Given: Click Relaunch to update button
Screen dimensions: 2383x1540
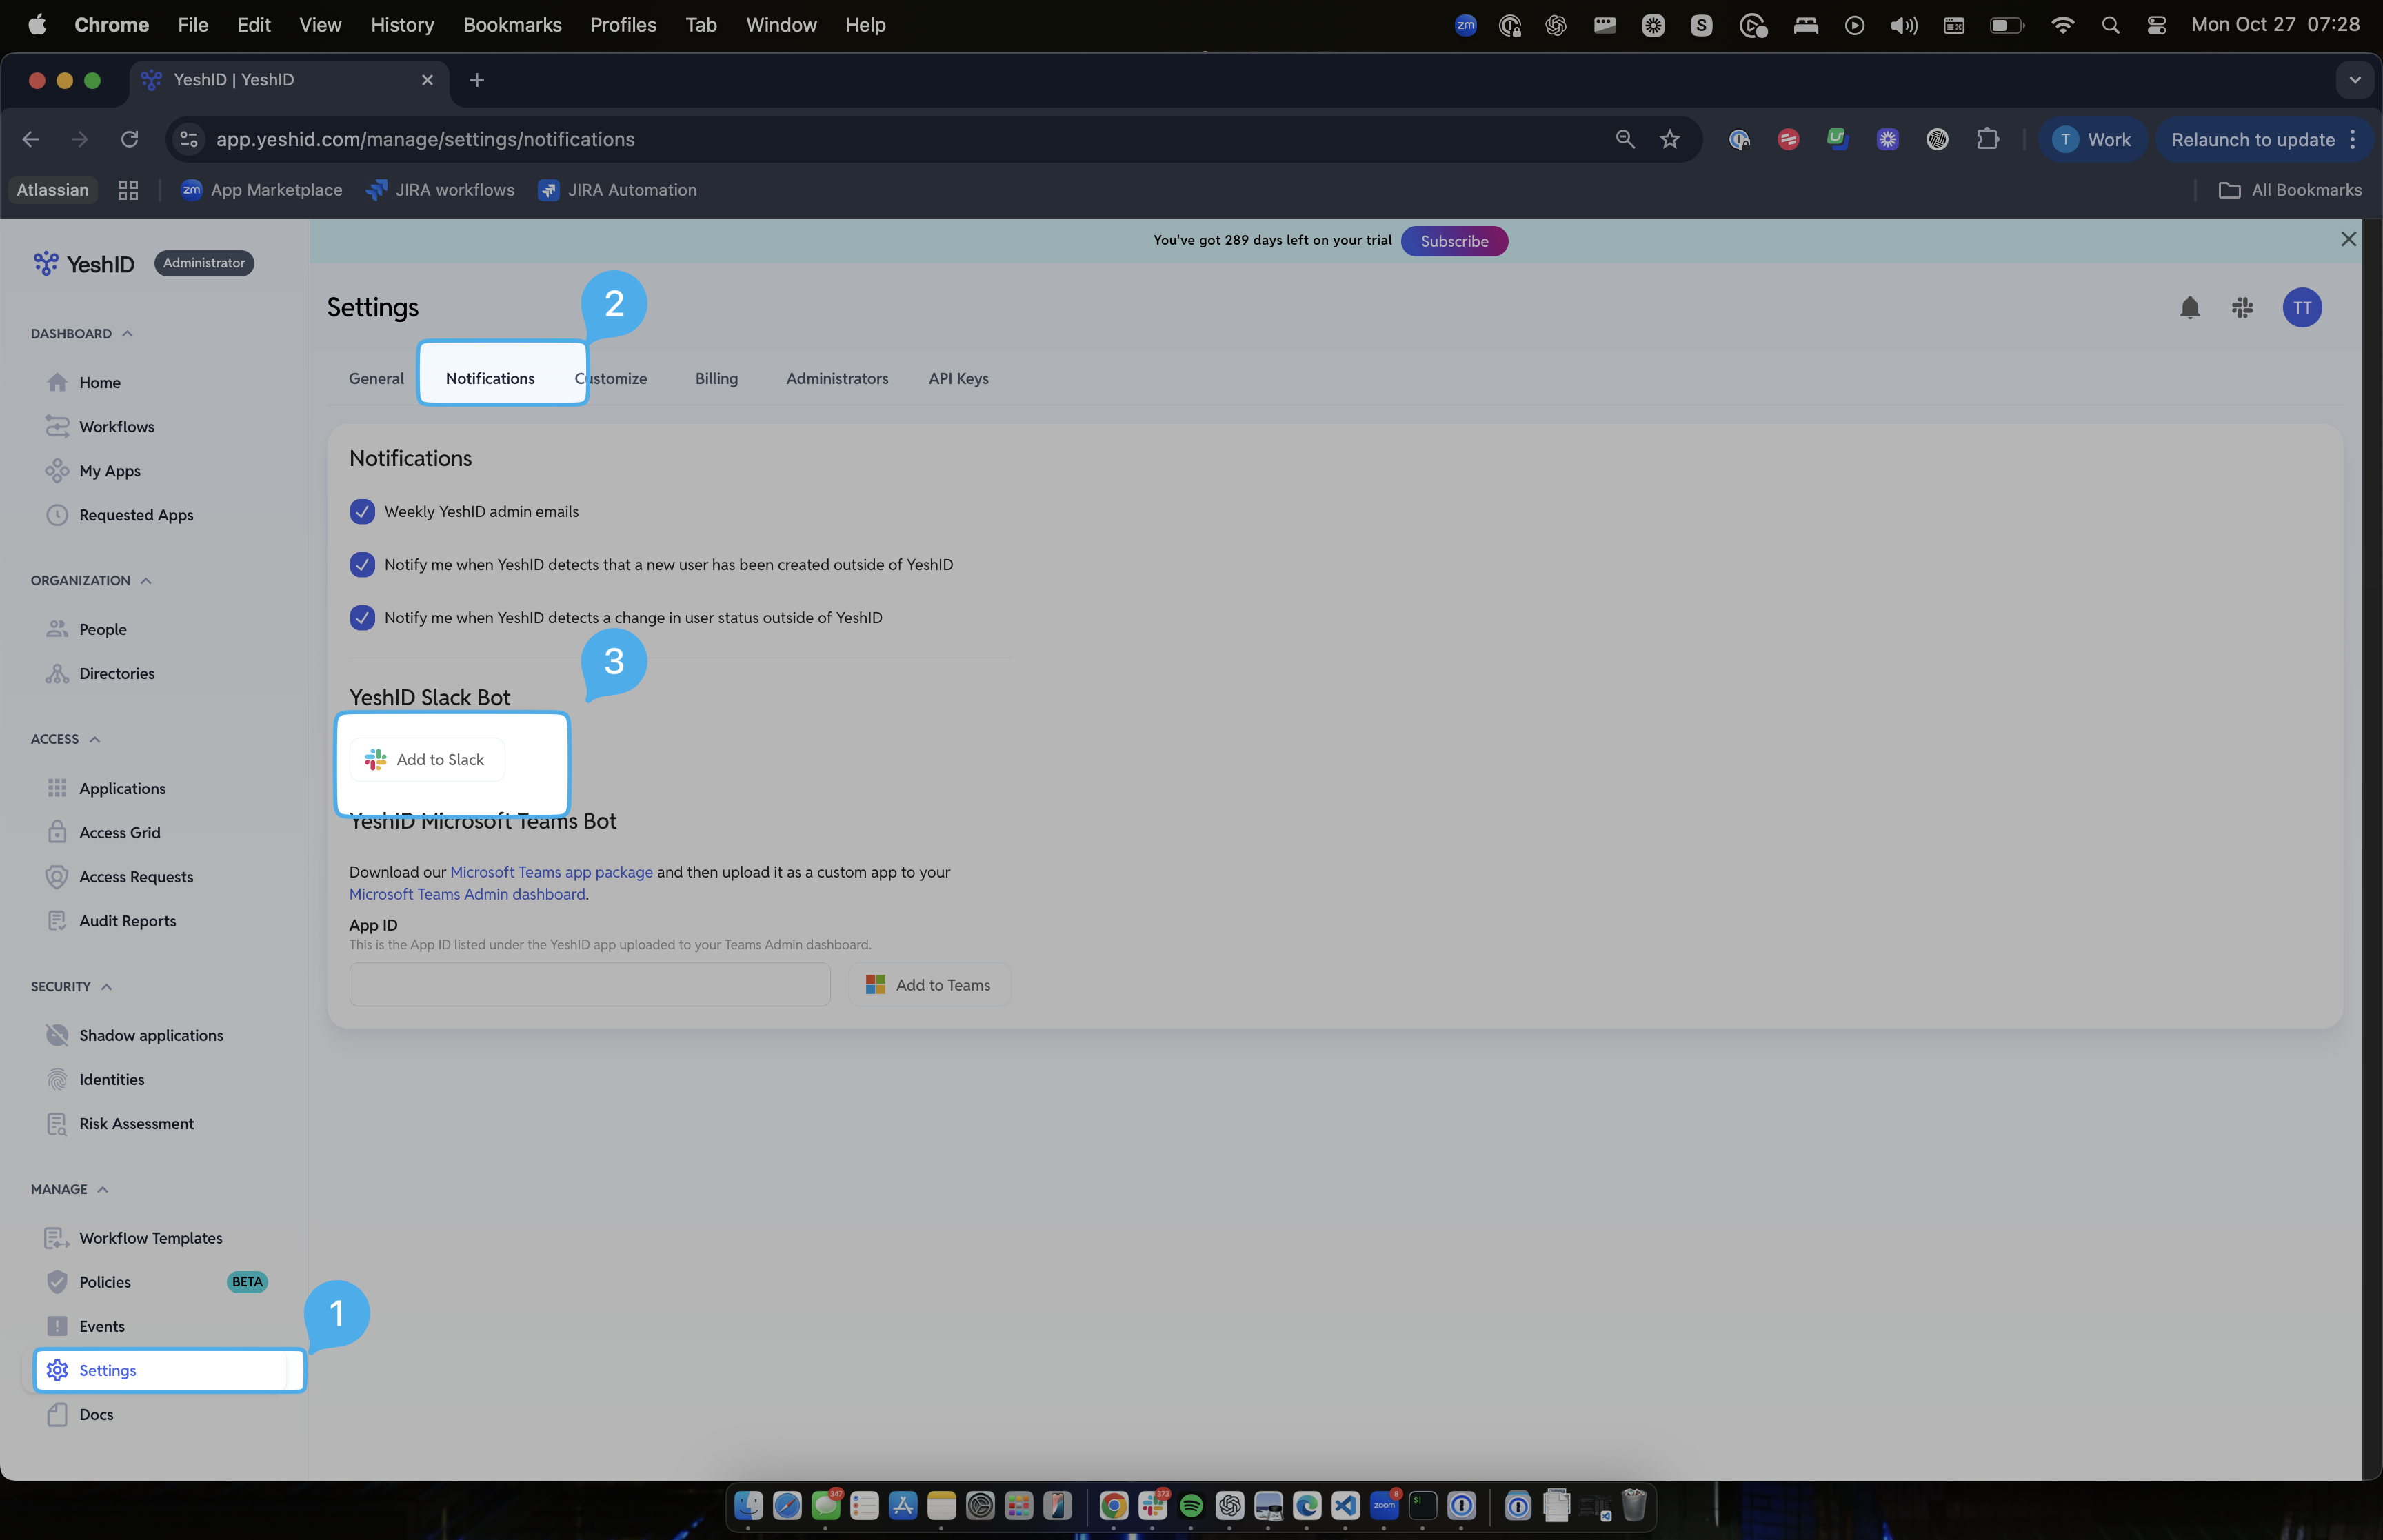Looking at the screenshot, I should (2253, 140).
